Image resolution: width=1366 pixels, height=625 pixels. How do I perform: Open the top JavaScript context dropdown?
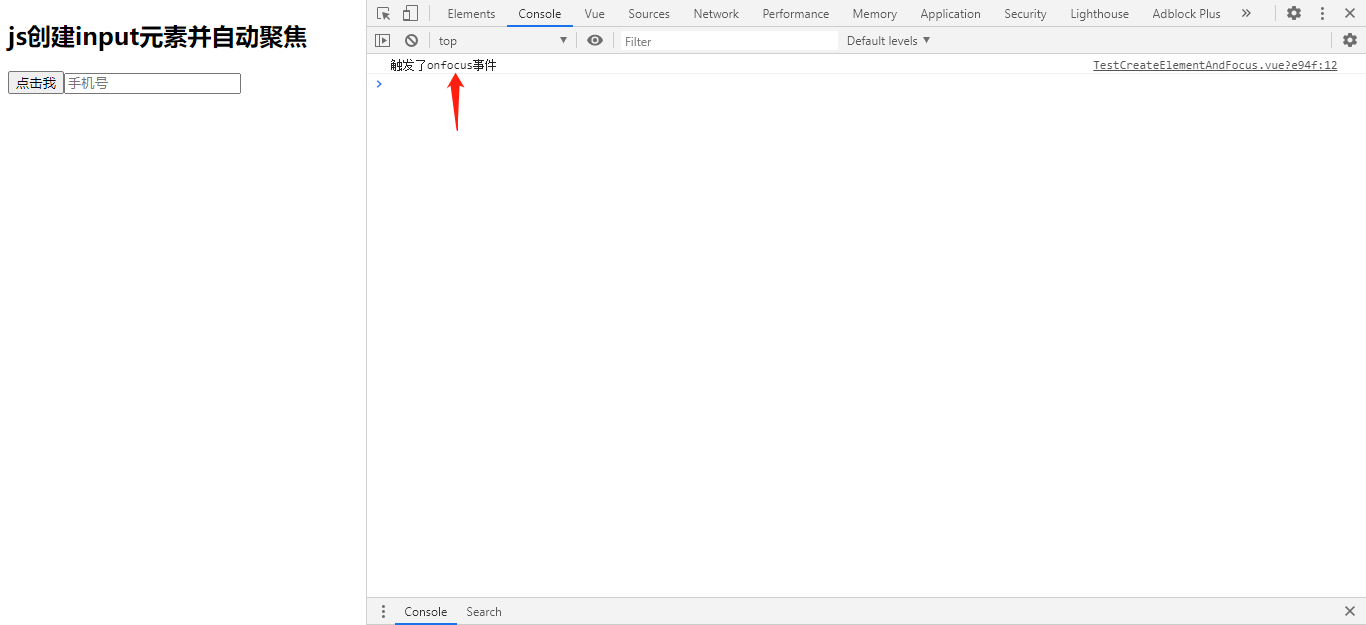pos(503,40)
